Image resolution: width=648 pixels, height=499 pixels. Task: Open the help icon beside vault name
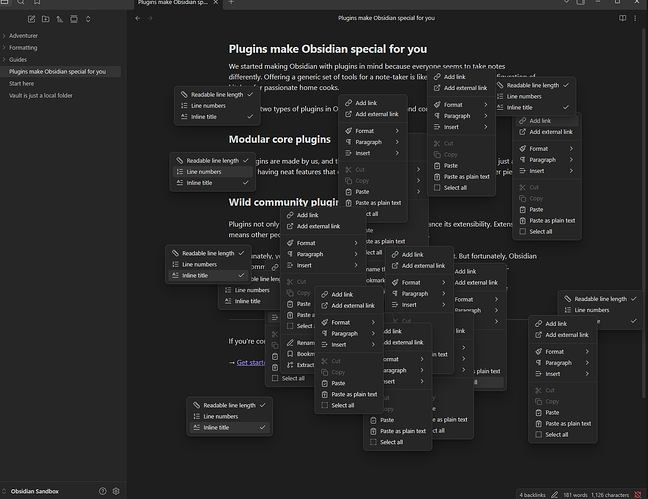103,491
